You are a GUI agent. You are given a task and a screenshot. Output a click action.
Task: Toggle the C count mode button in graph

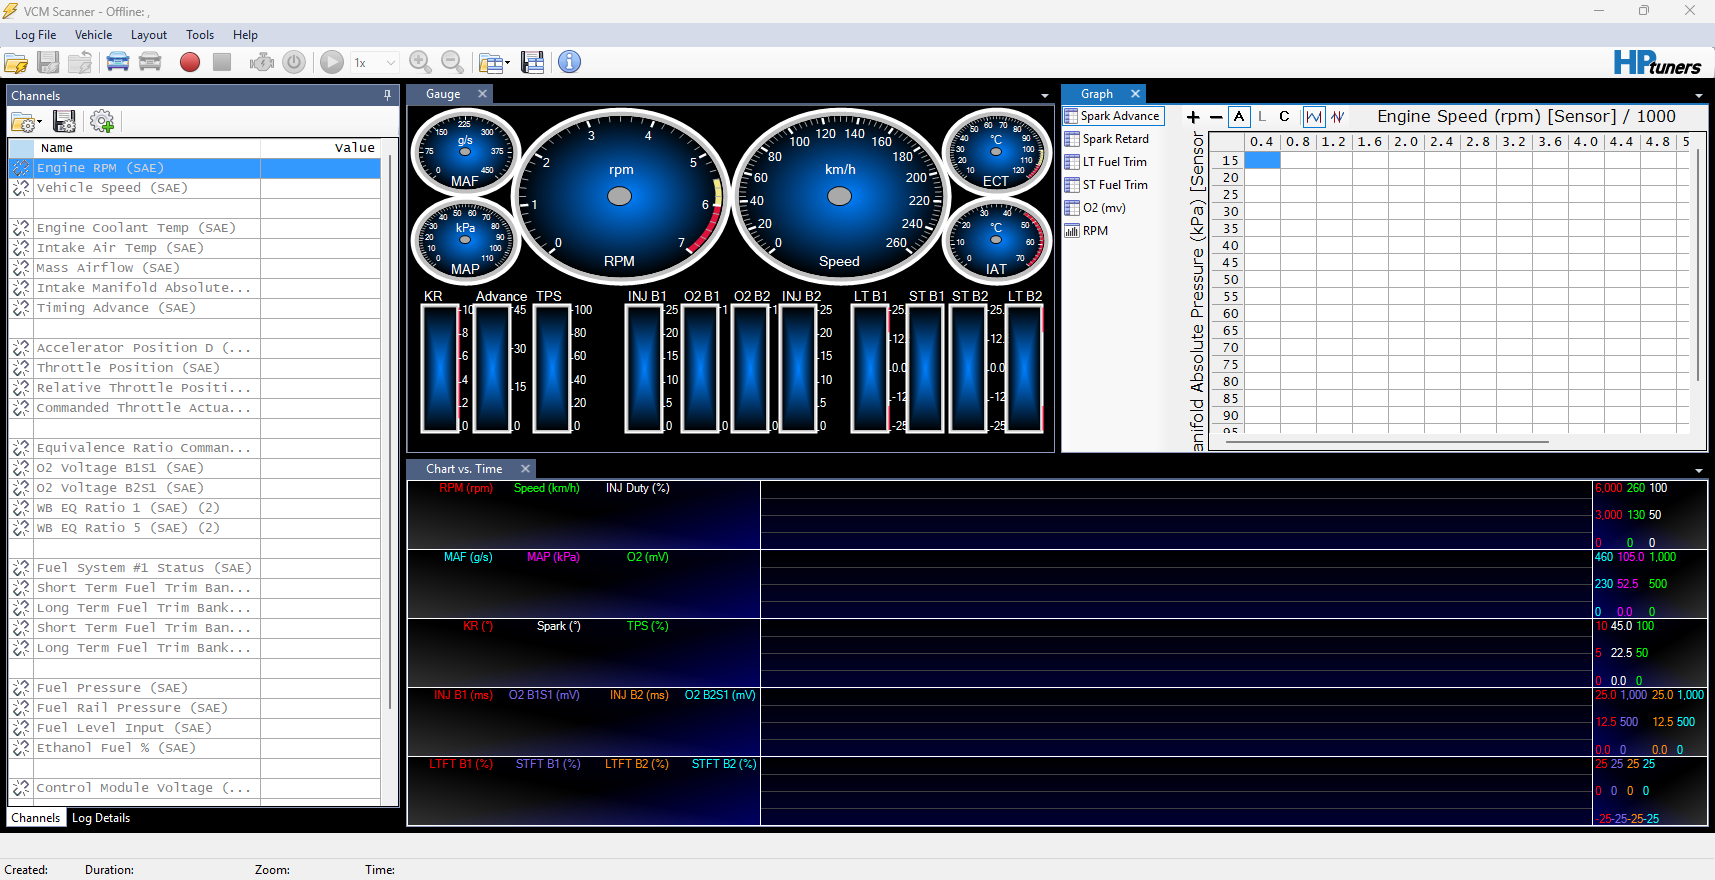point(1284,117)
